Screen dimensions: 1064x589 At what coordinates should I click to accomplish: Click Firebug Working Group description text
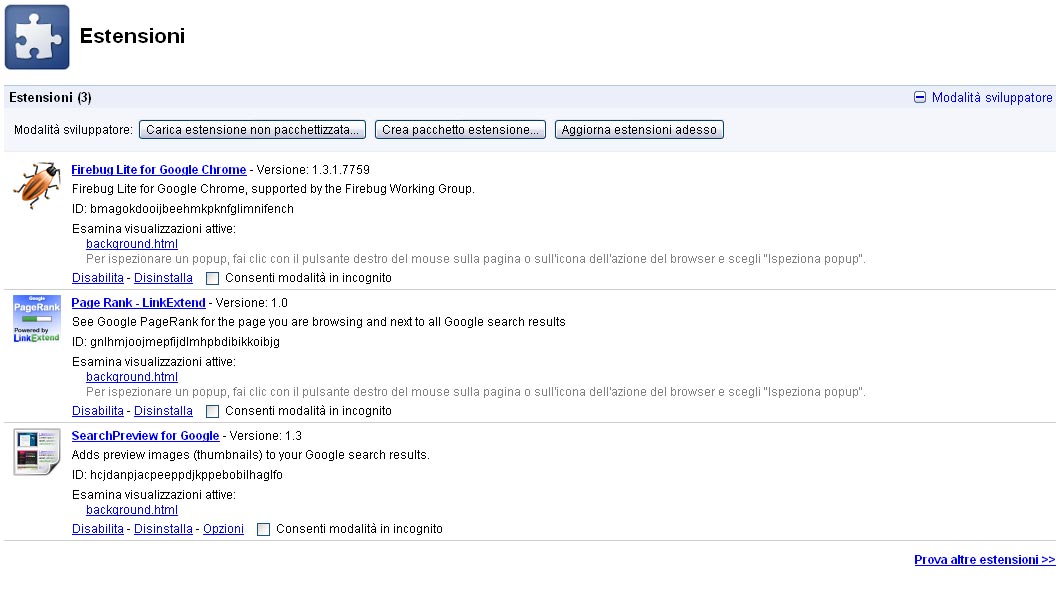click(273, 189)
